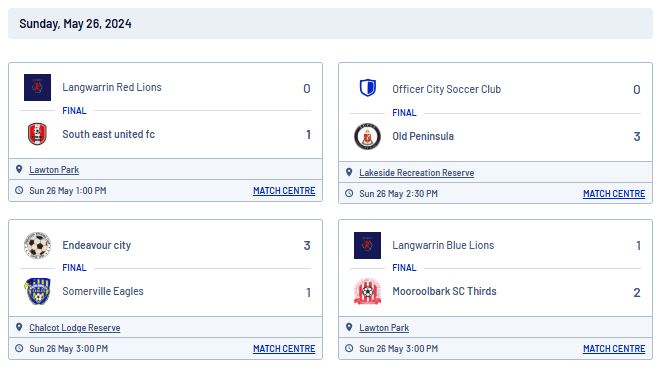Open Match Centre for Langwarrin Blue Lions game
The height and width of the screenshot is (365, 658).
[x=614, y=349]
